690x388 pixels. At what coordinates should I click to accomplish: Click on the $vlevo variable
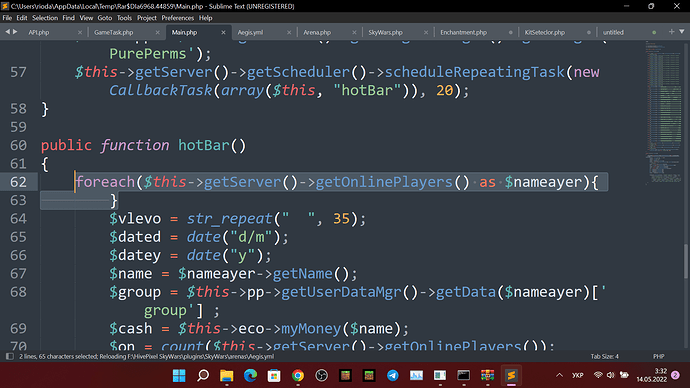[x=135, y=219]
